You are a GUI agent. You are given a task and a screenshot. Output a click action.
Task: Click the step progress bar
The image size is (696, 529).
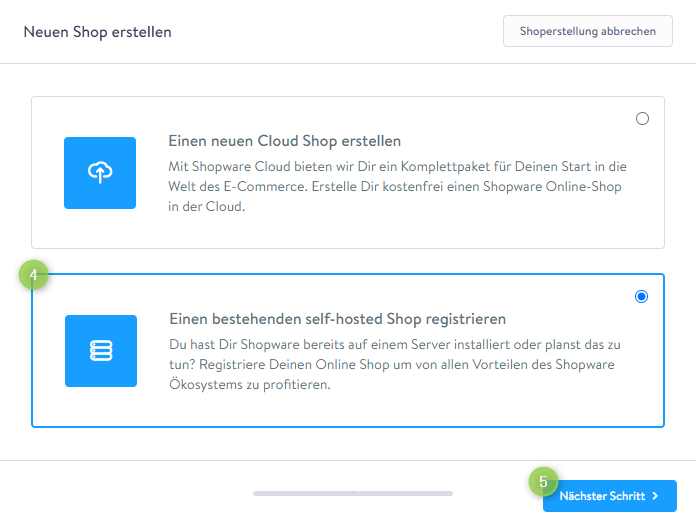(x=353, y=493)
